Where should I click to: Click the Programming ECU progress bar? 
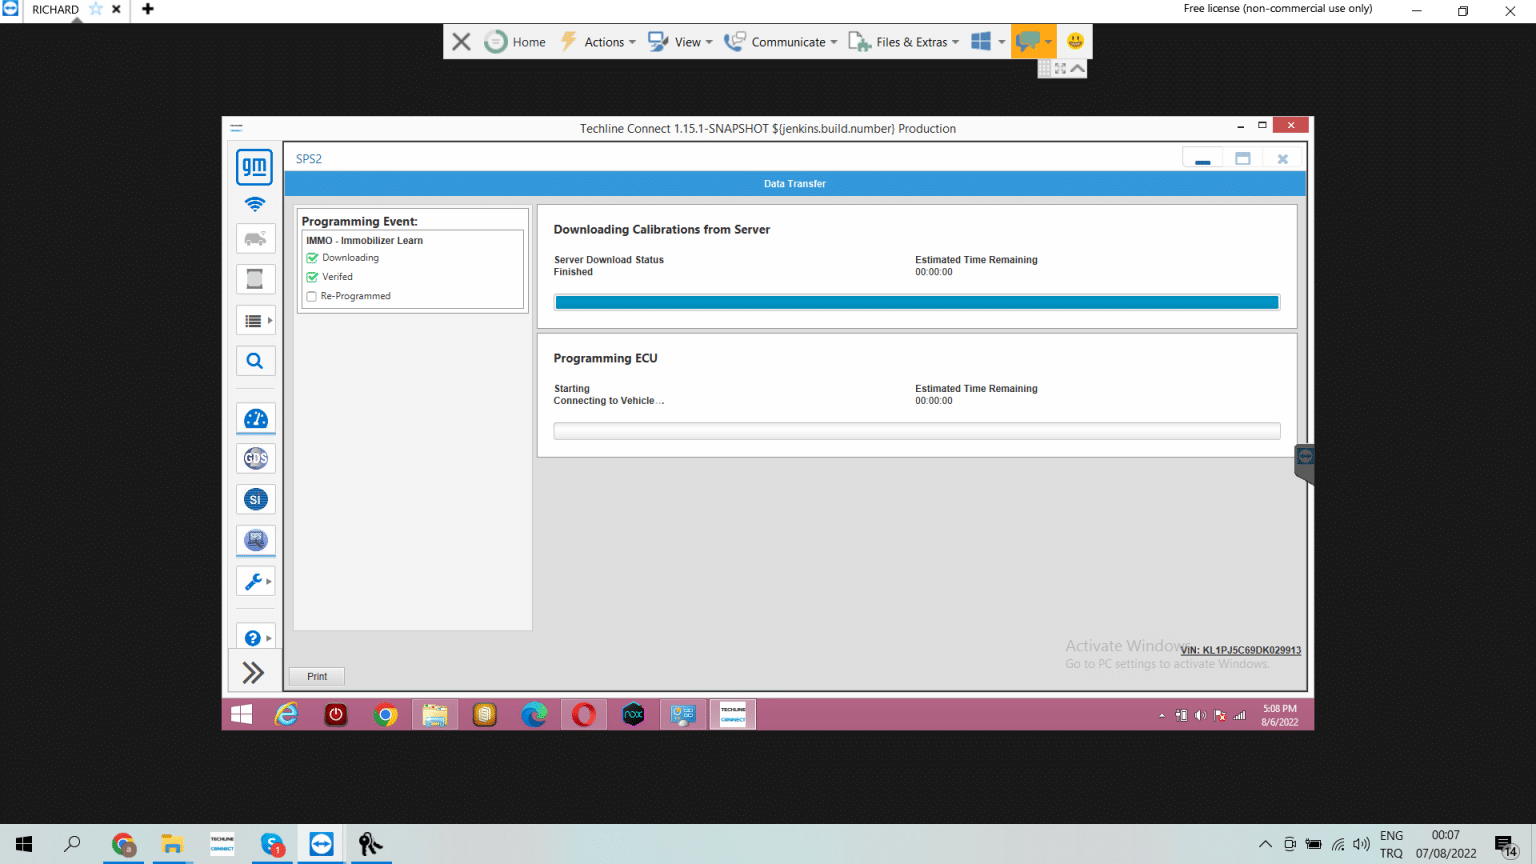[916, 431]
